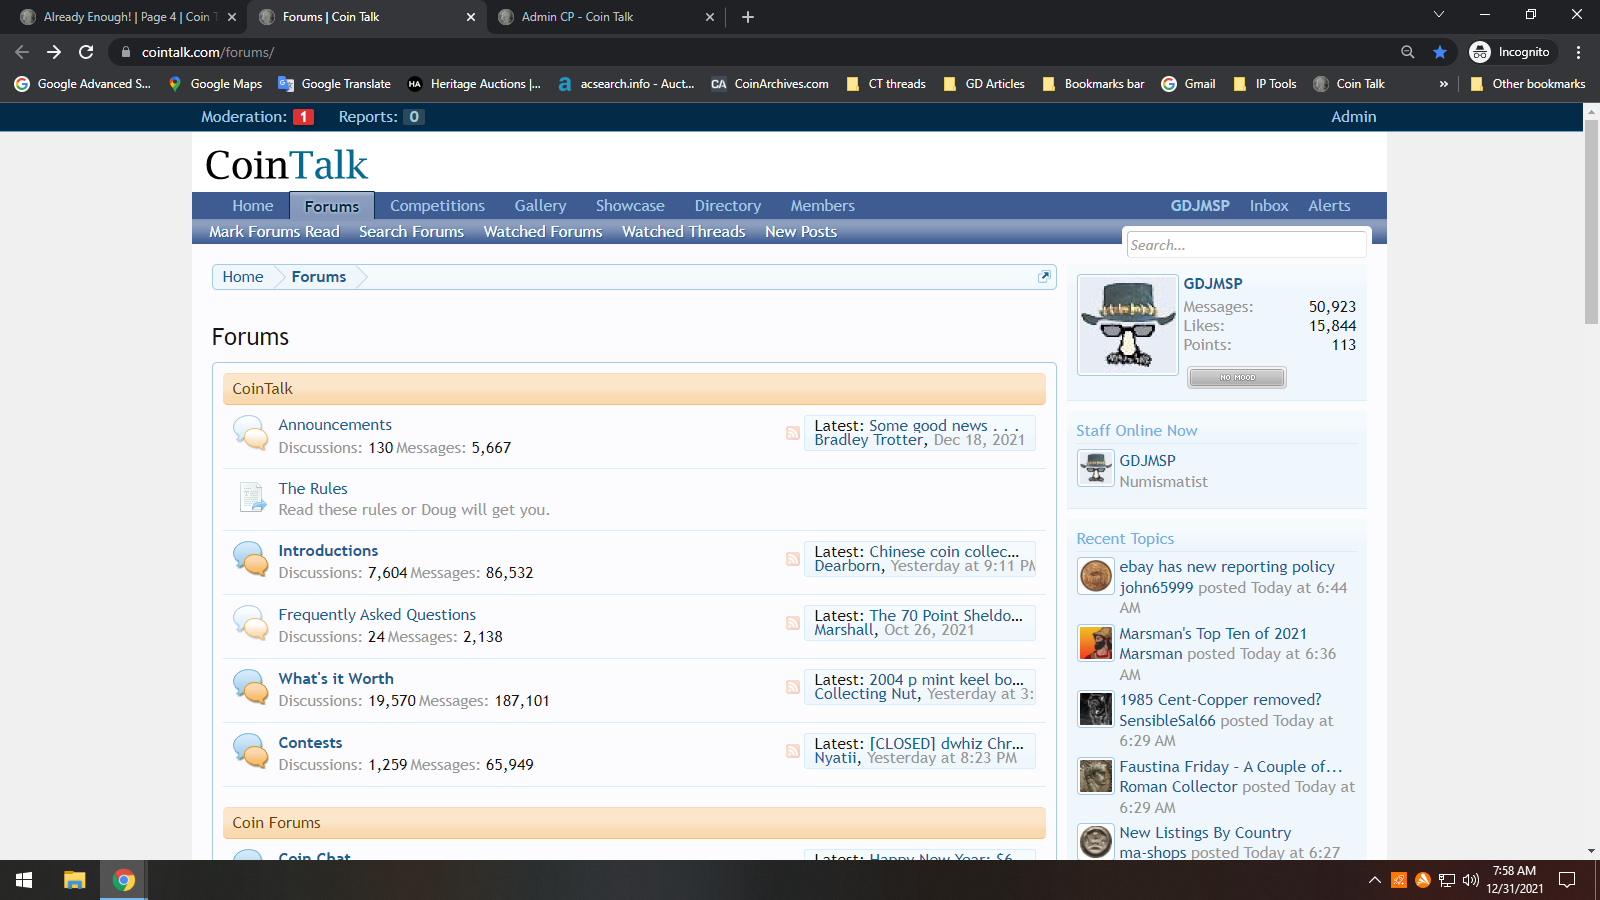Image resolution: width=1600 pixels, height=900 pixels.
Task: Show hidden system tray icons
Action: coord(1375,880)
